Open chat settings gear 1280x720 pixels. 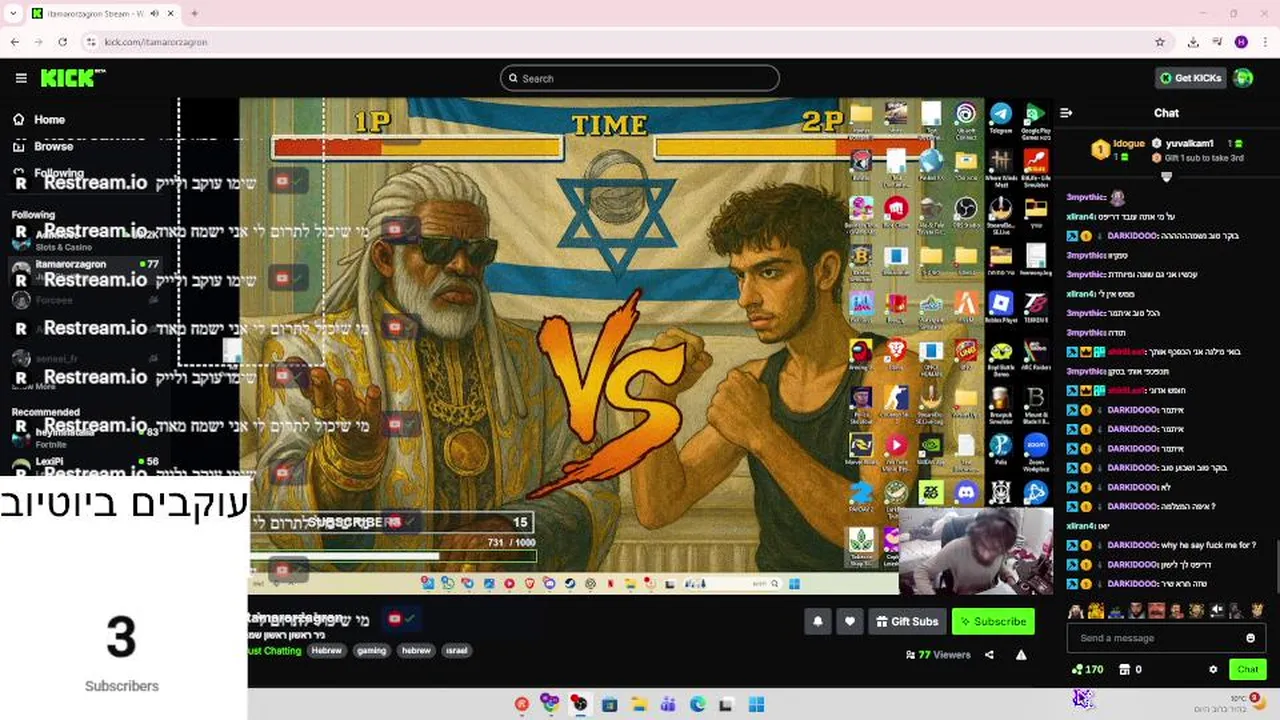click(x=1213, y=670)
